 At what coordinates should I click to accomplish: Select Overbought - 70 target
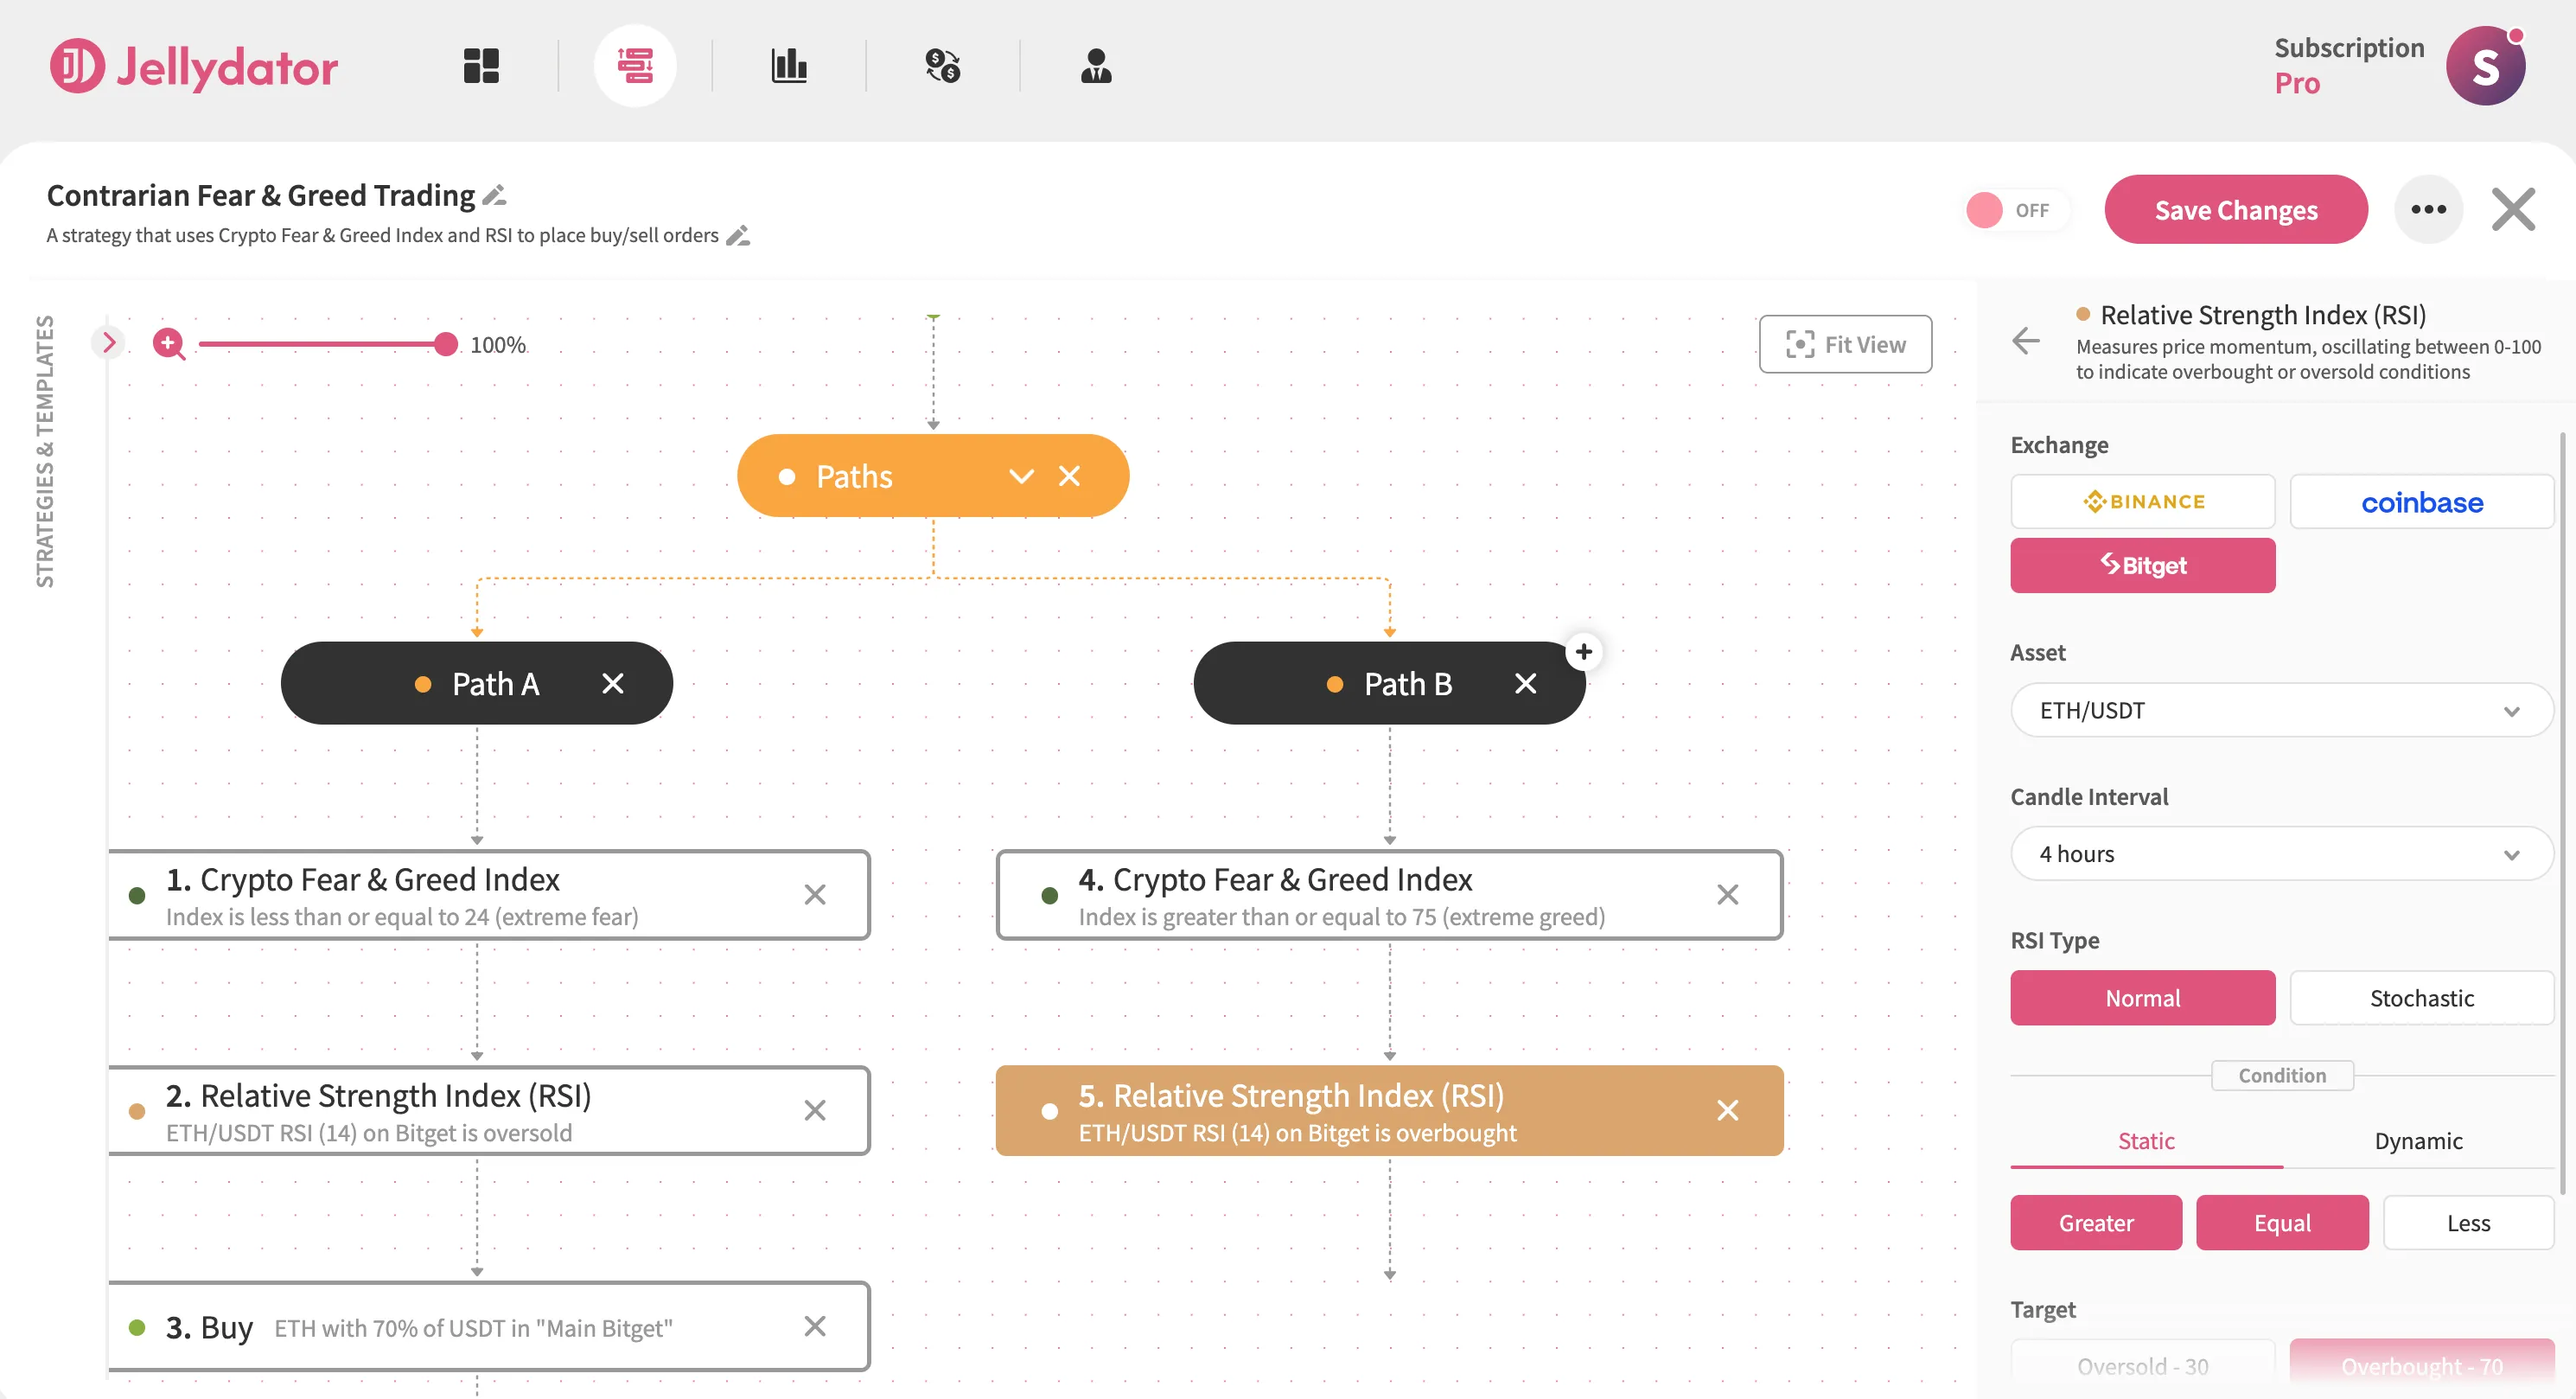2421,1365
